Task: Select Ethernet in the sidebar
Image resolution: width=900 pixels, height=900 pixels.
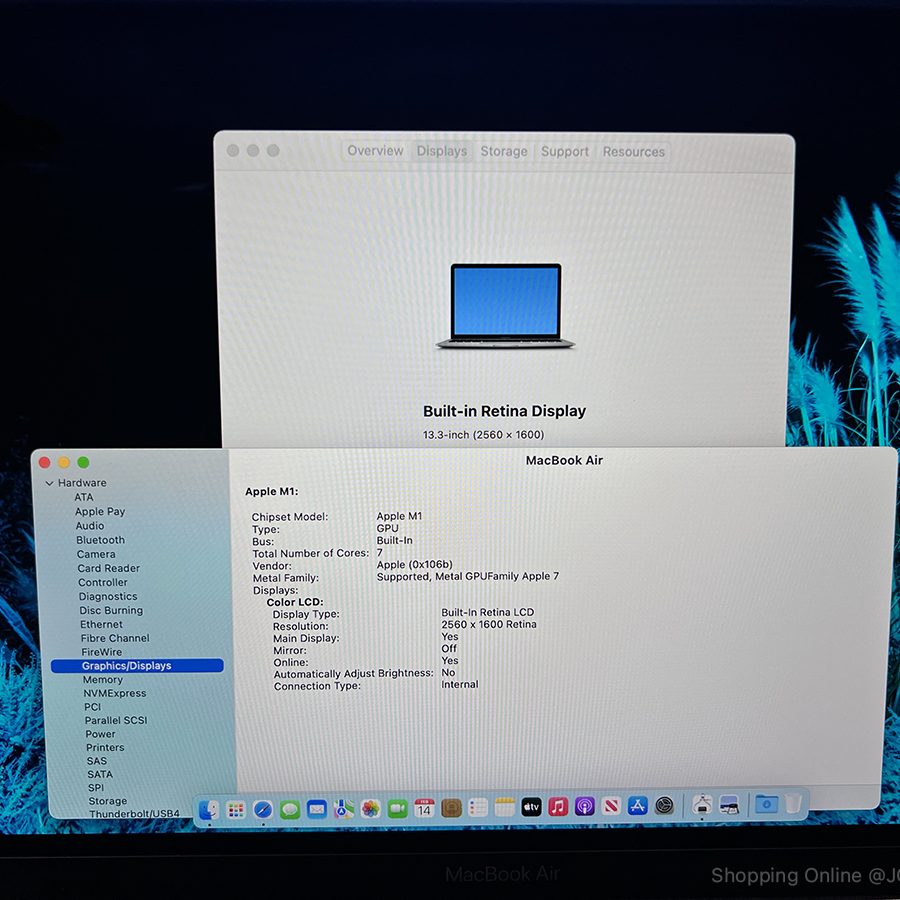Action: (x=102, y=624)
